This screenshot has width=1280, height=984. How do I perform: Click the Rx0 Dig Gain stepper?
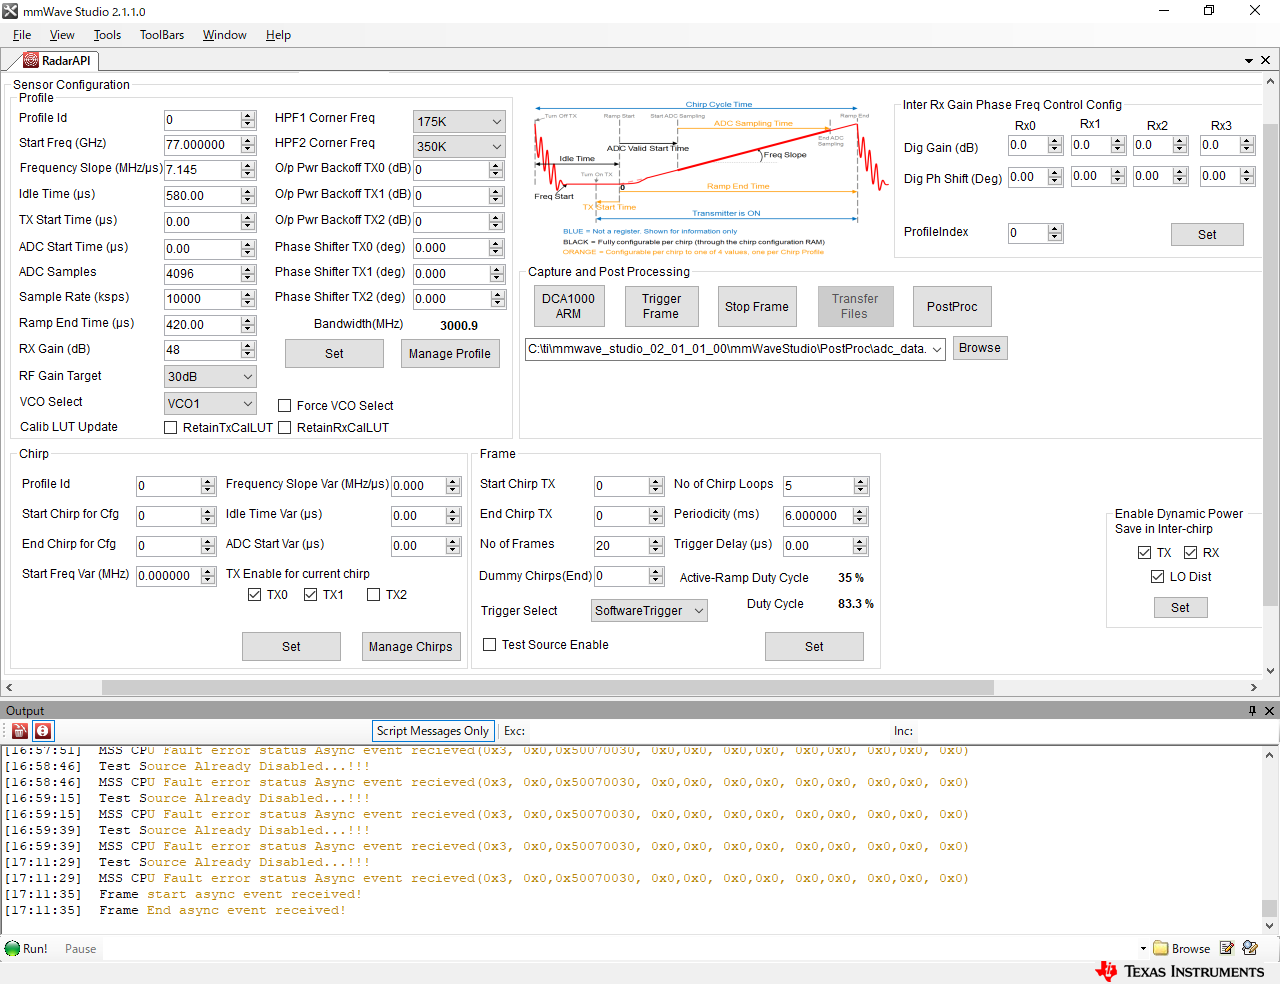coord(1054,145)
